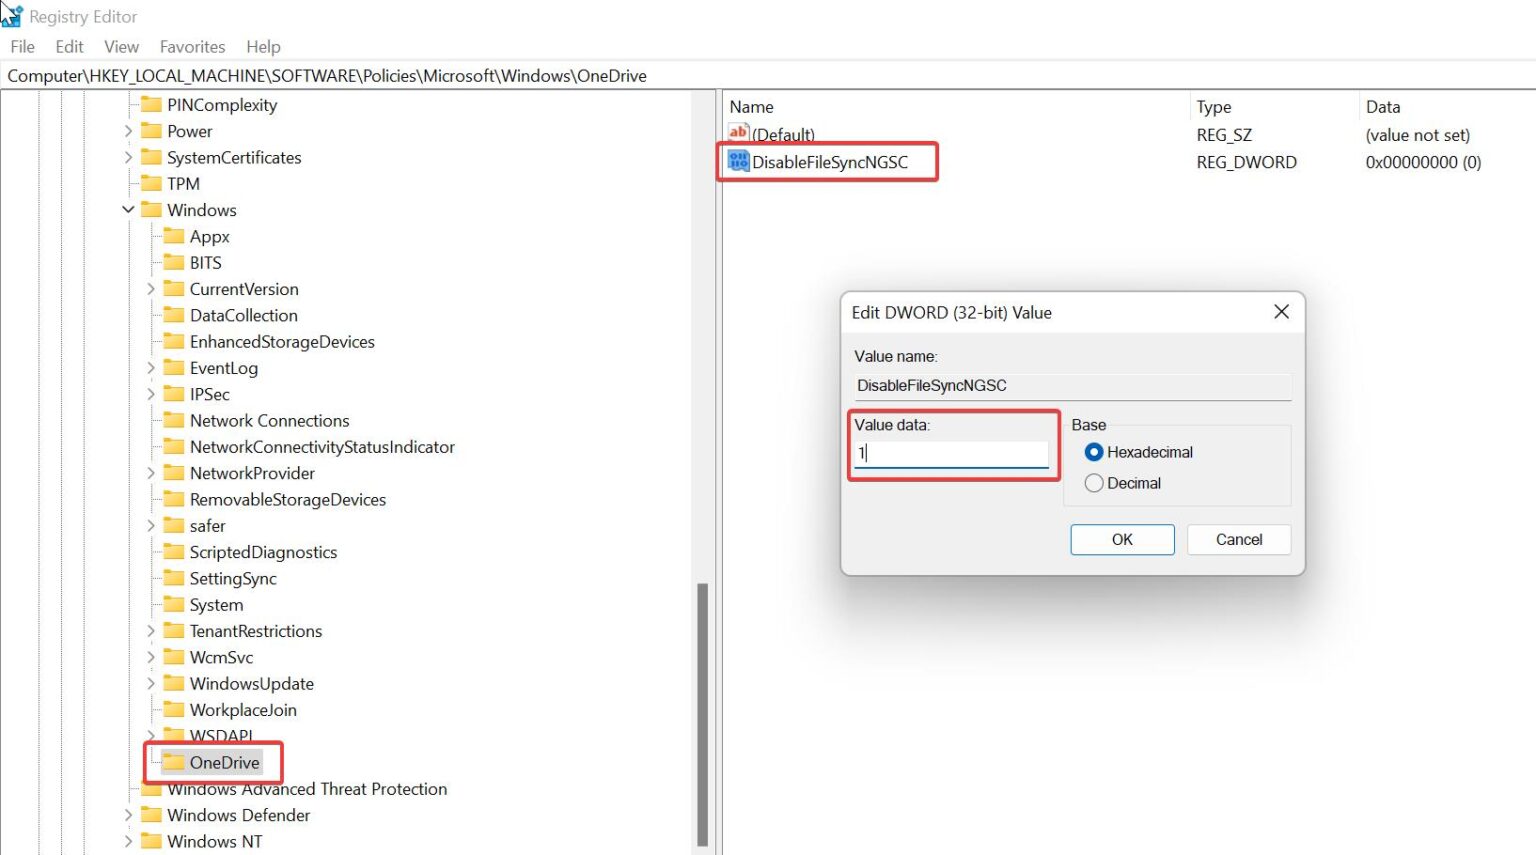Click inside the Value data field

950,455
